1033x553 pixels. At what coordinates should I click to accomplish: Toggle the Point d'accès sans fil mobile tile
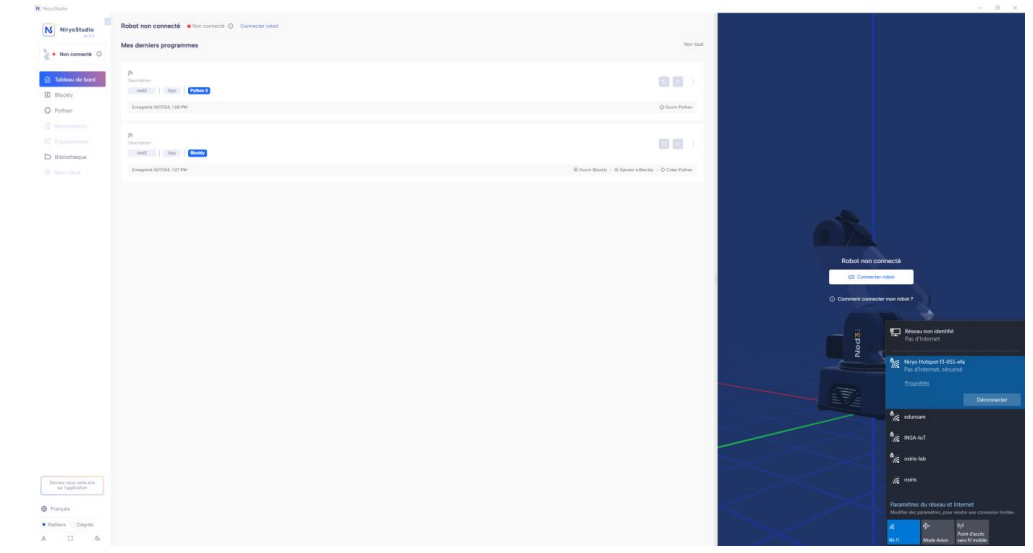pos(972,532)
